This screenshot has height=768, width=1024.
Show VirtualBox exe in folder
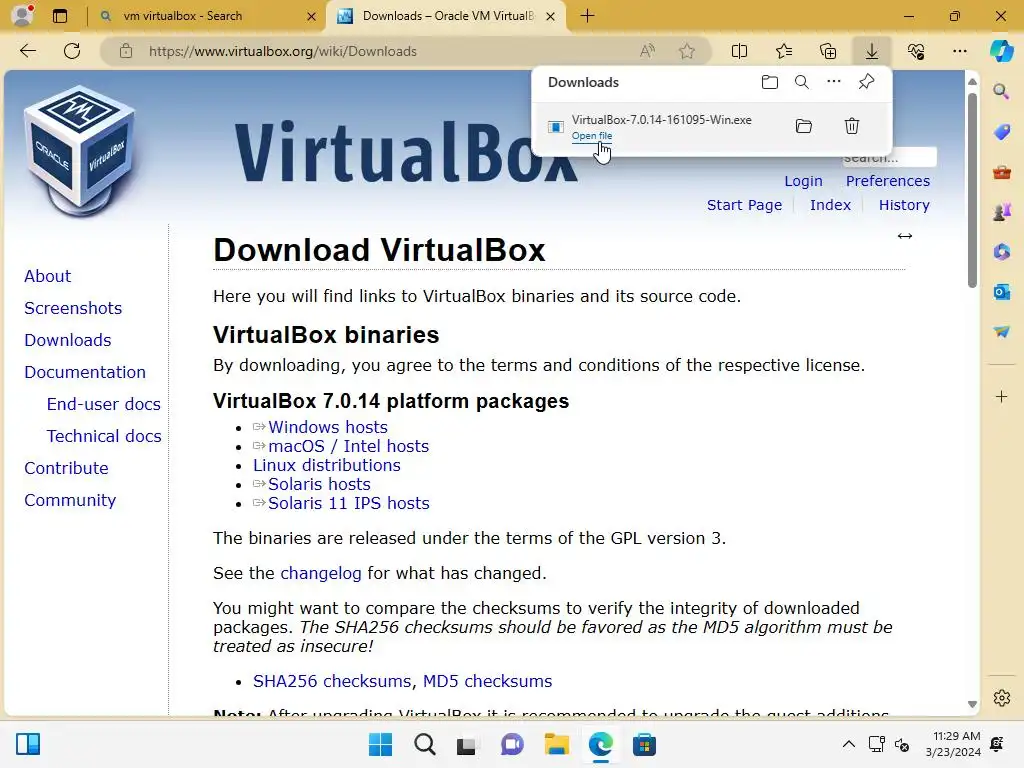tap(804, 126)
